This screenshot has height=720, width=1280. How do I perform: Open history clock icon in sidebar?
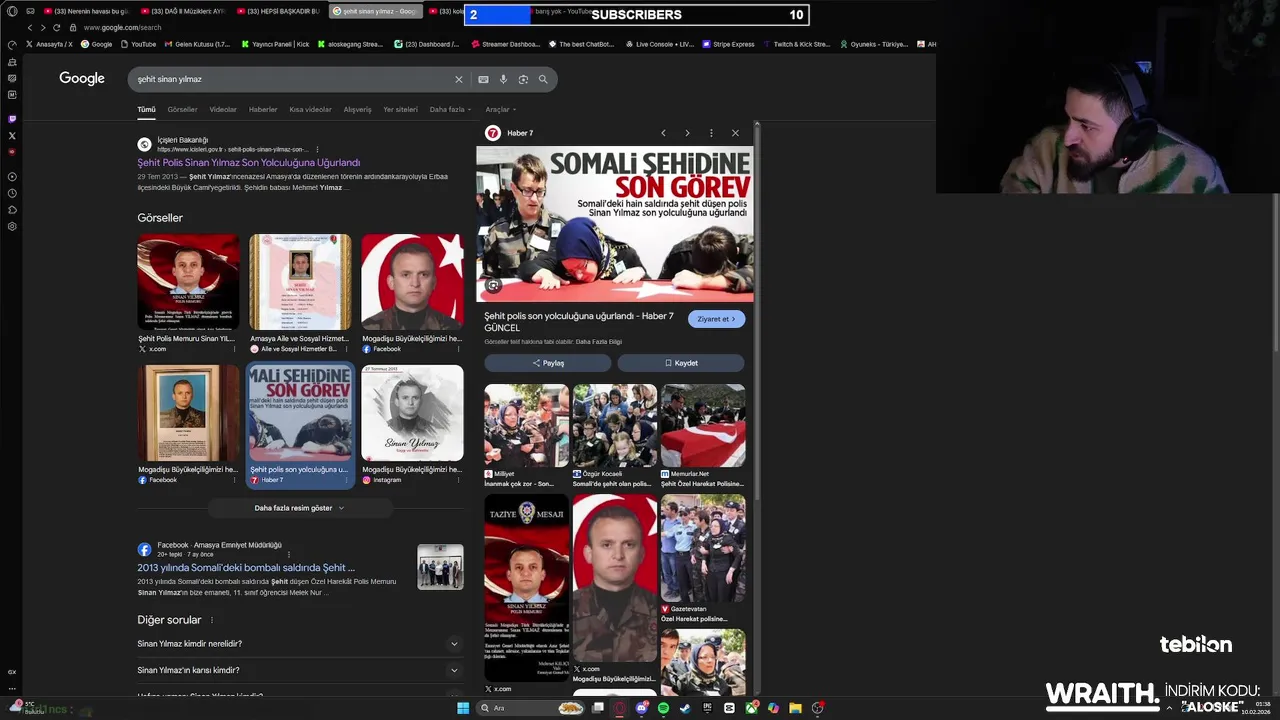pyautogui.click(x=12, y=193)
